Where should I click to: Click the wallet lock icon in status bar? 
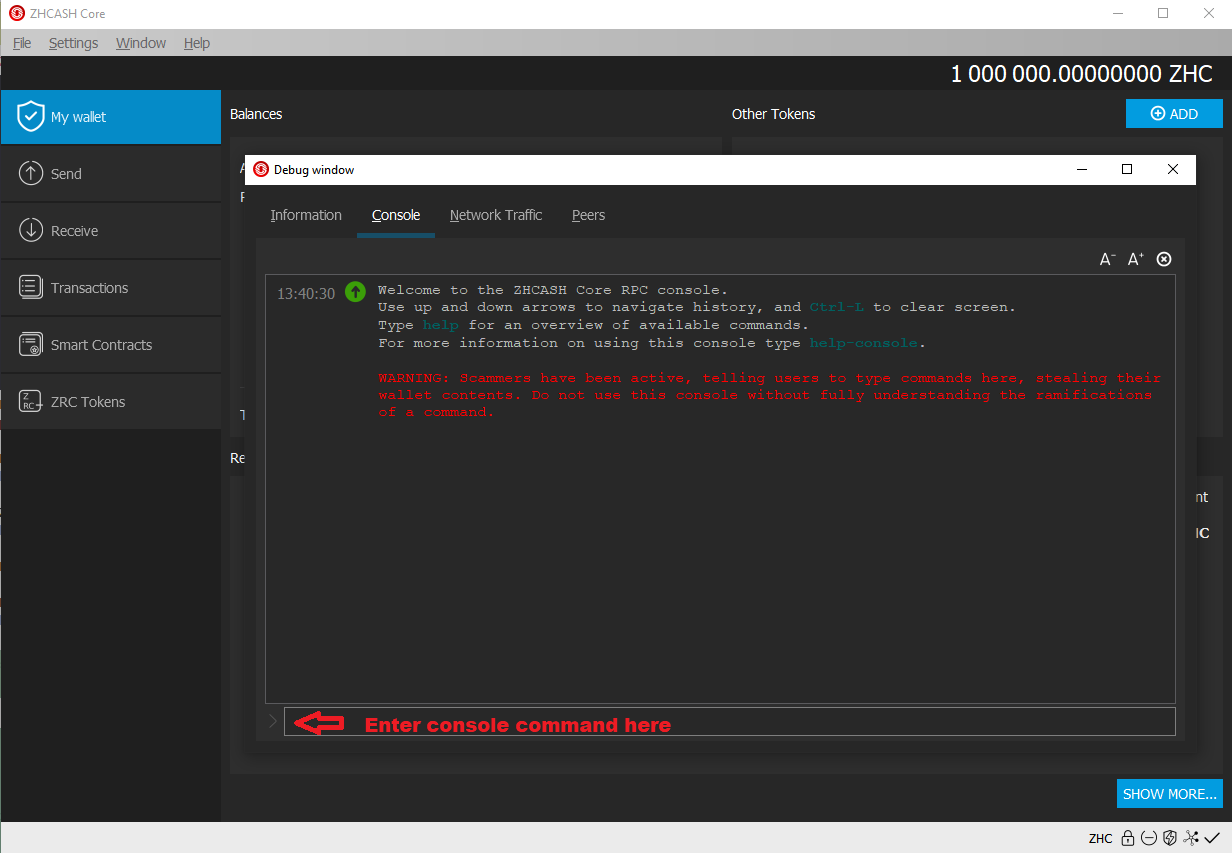point(1127,838)
